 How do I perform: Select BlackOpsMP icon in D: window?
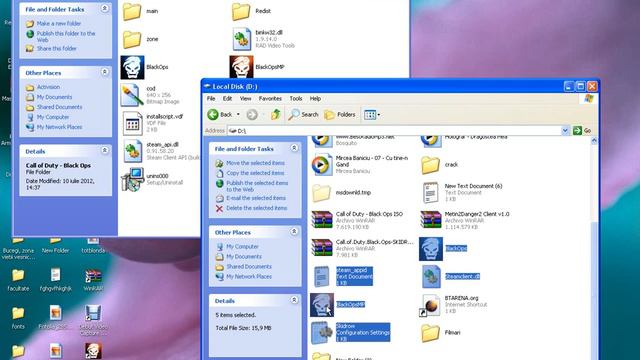point(322,304)
